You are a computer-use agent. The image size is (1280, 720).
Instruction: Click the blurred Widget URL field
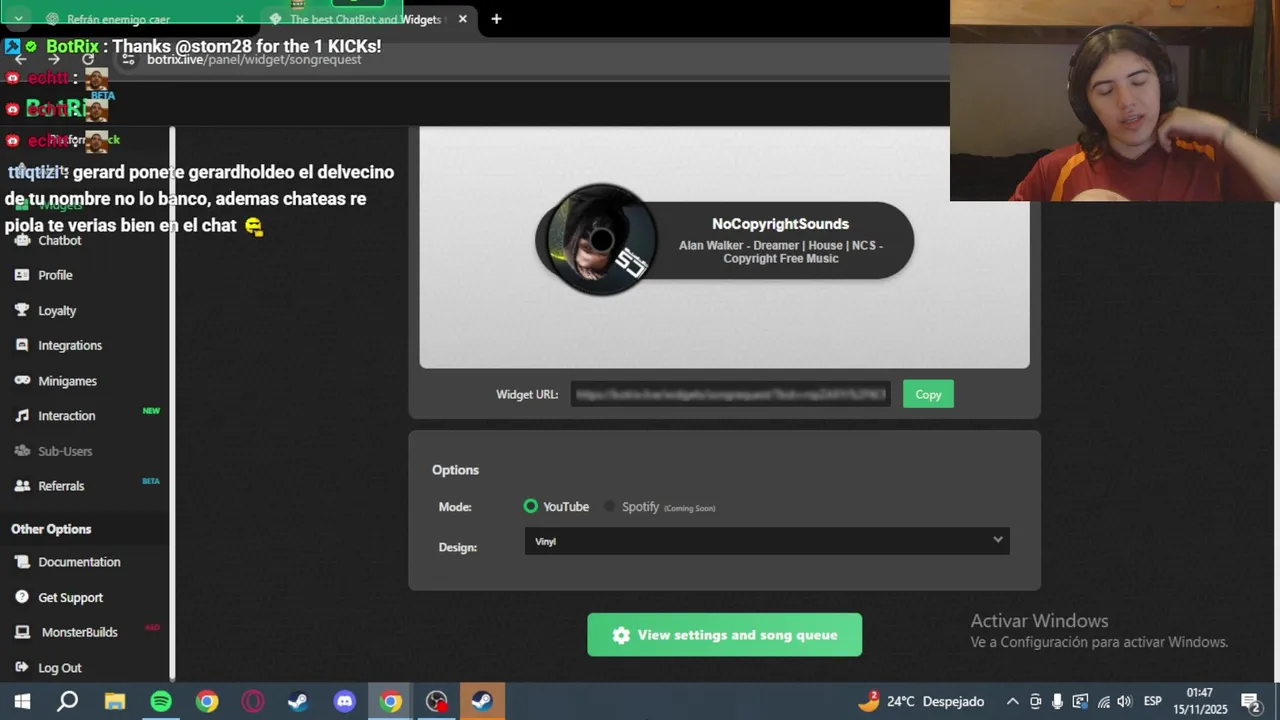731,394
